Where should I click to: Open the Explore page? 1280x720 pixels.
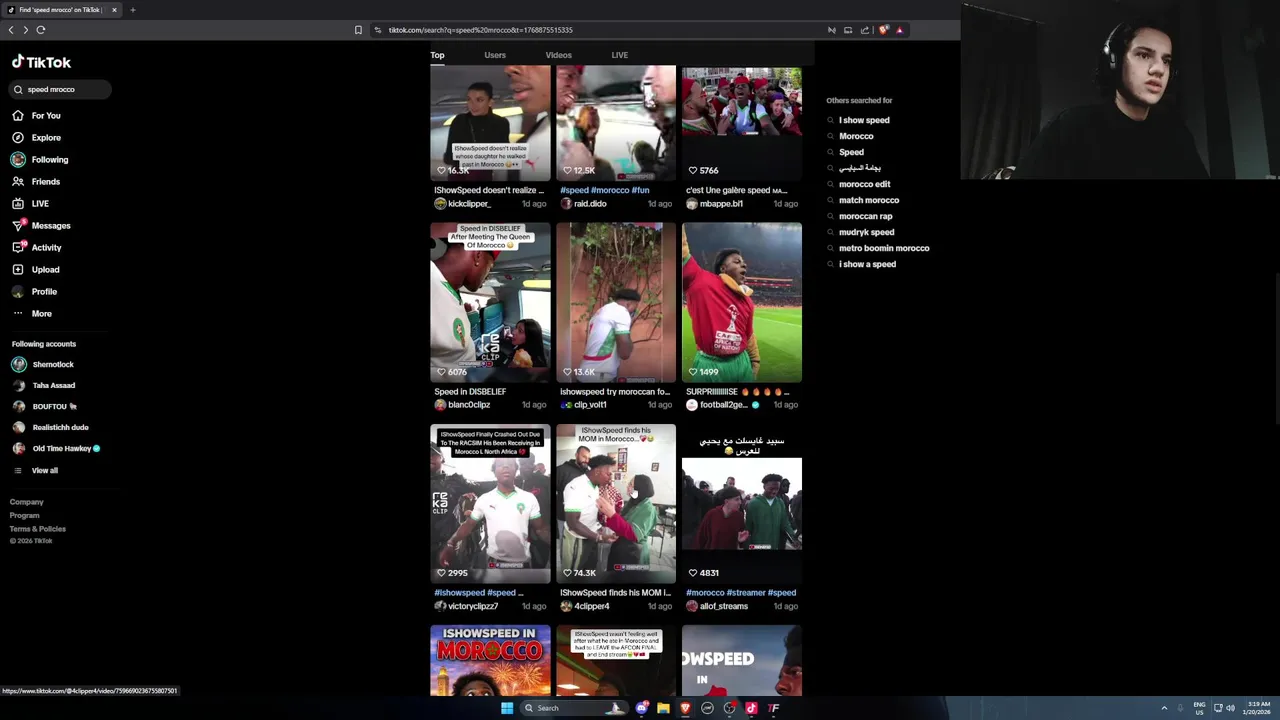(37, 138)
